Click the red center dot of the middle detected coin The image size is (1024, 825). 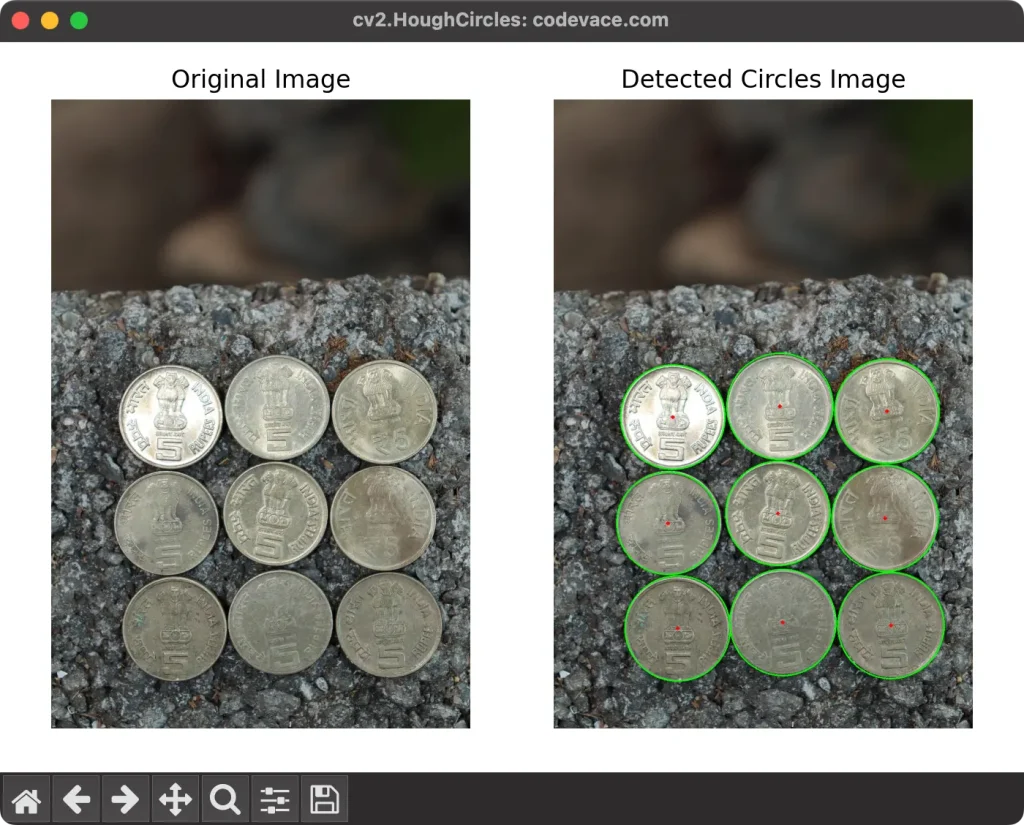(x=777, y=514)
